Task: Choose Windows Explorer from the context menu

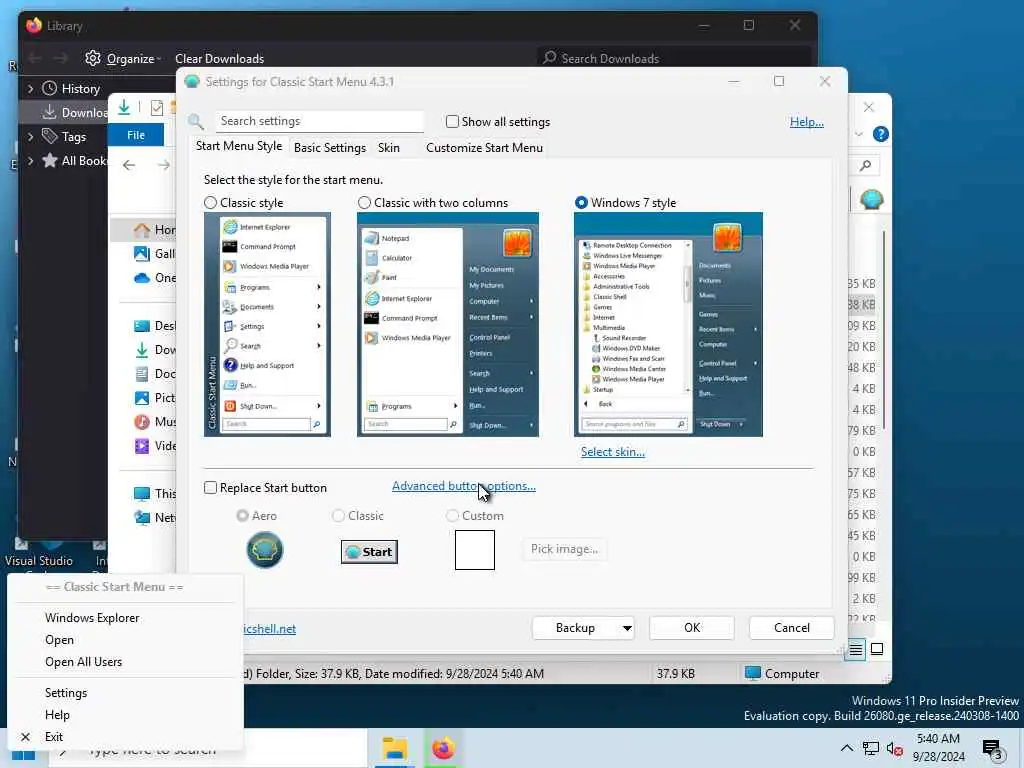Action: click(92, 618)
